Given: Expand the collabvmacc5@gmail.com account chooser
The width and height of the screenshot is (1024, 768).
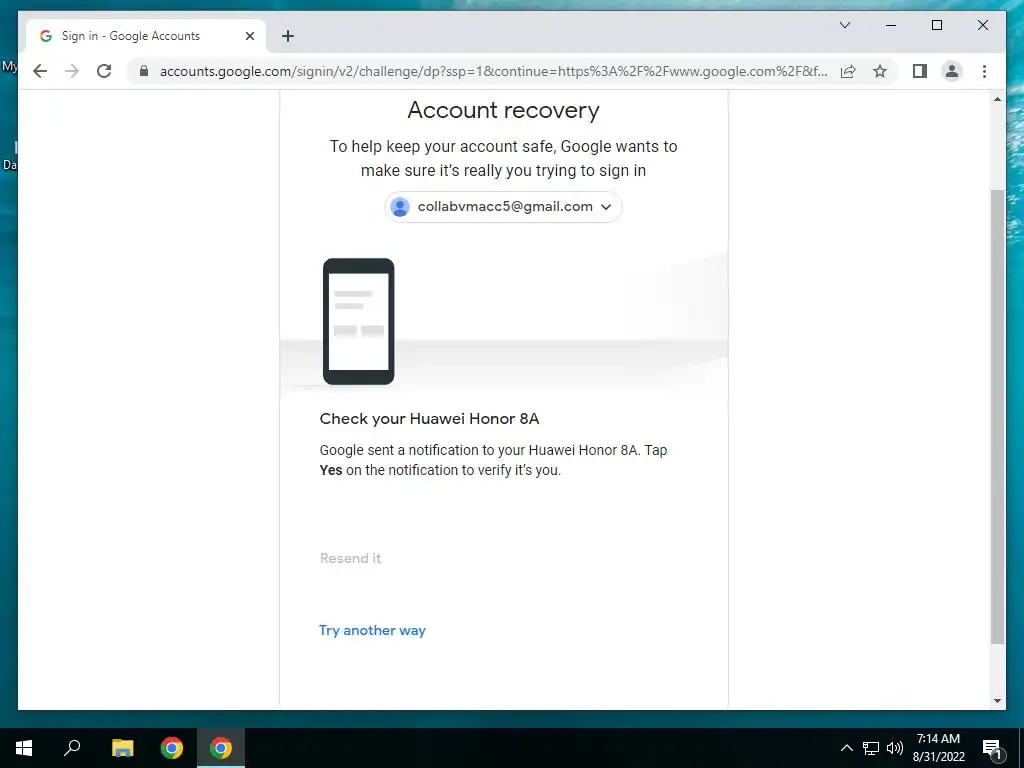Looking at the screenshot, I should click(503, 207).
